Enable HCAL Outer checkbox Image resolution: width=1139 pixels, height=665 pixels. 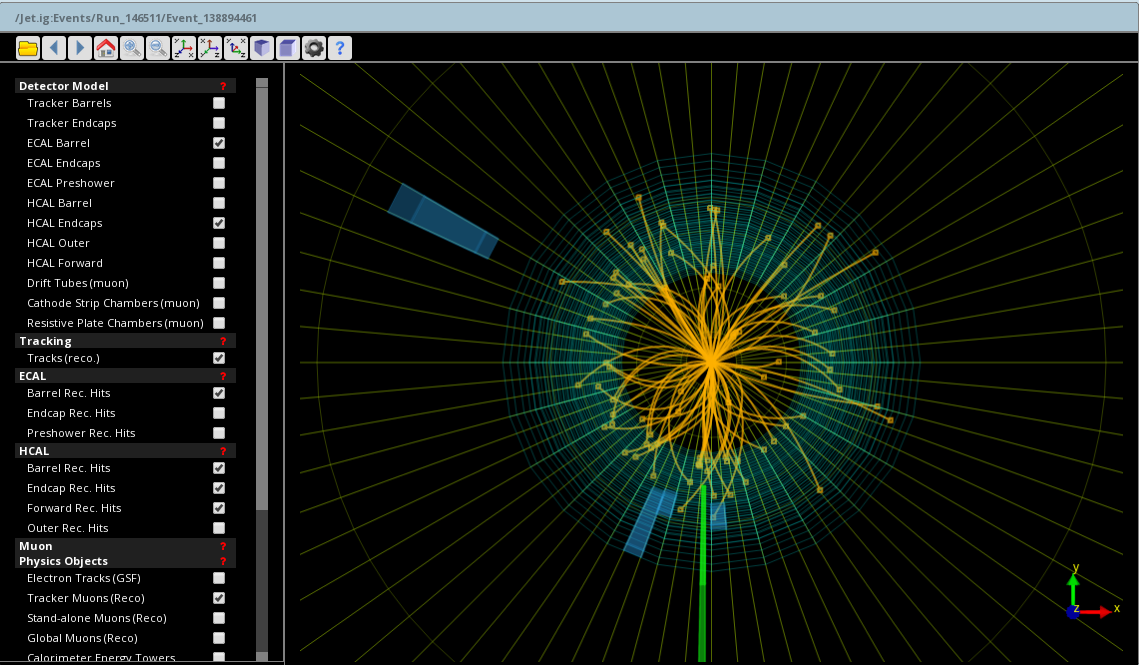pos(219,243)
